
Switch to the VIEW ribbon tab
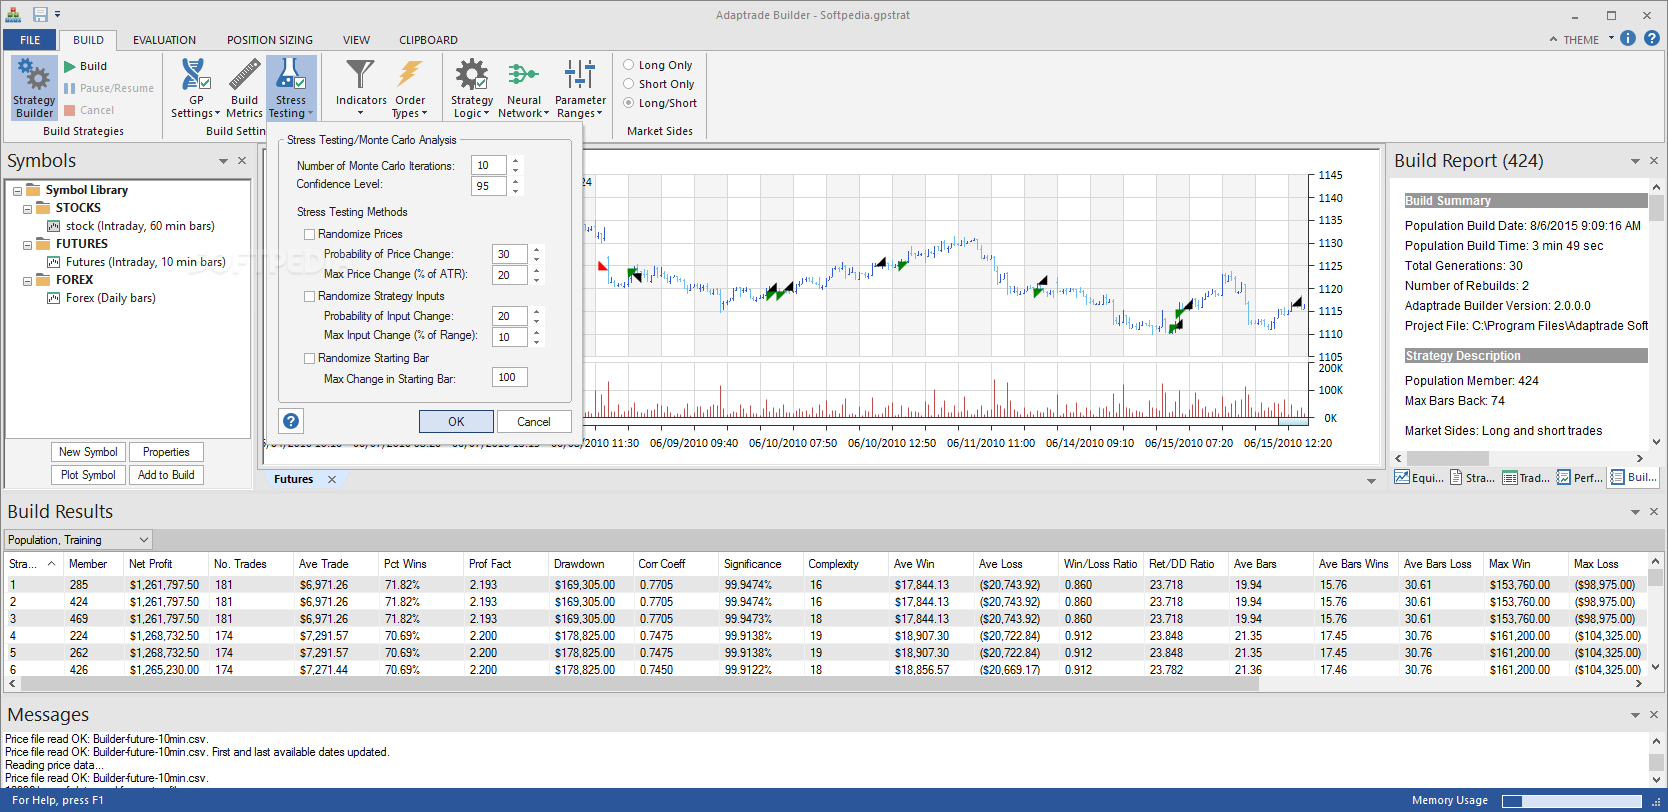click(356, 40)
